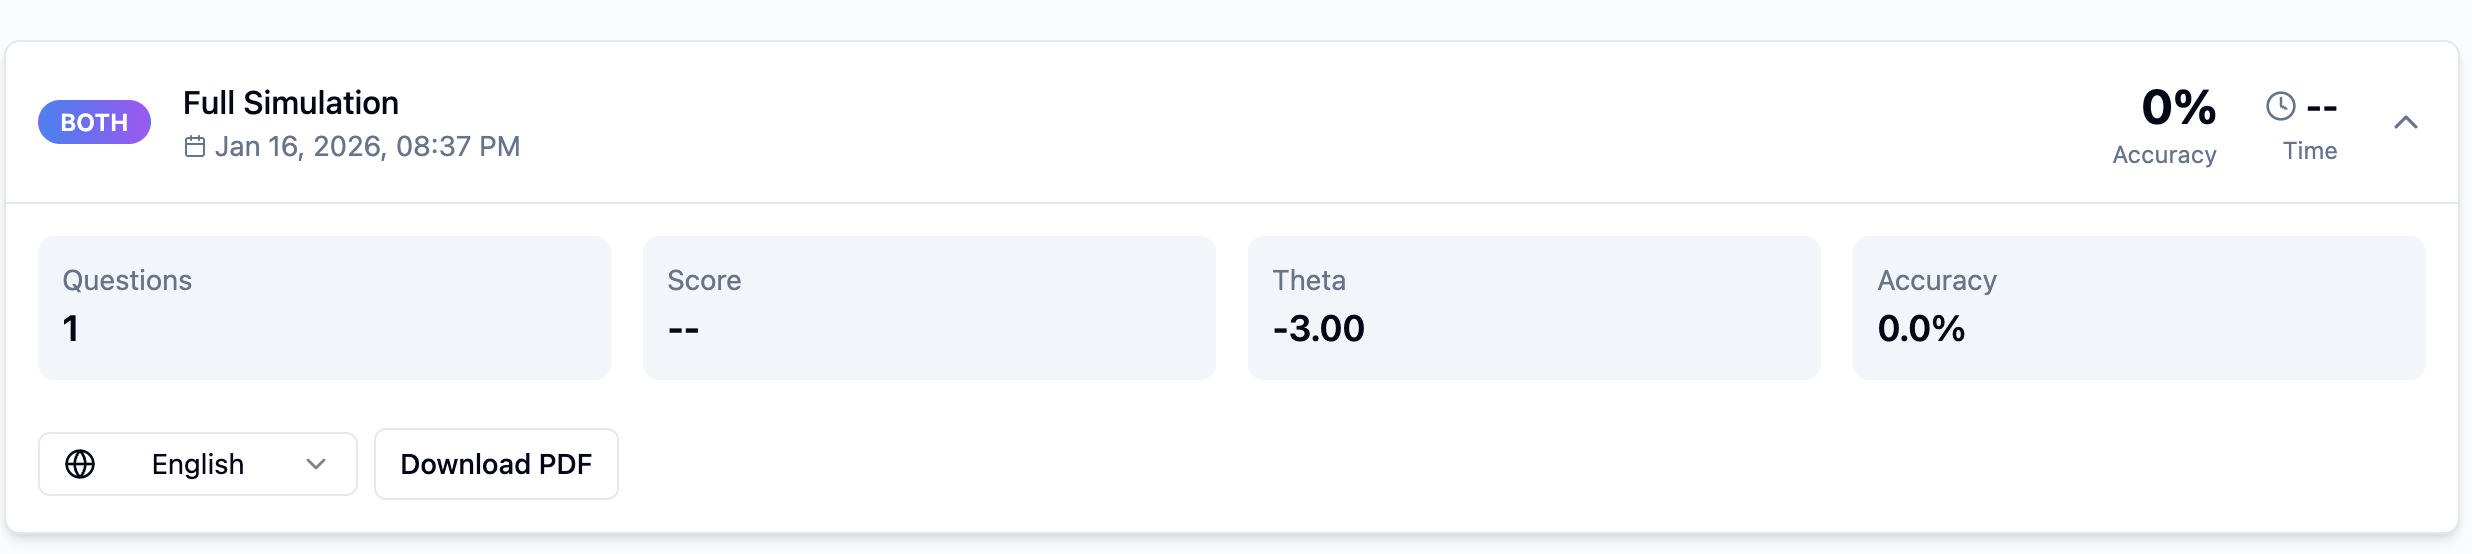Viewport: 2472px width, 554px height.
Task: Click the globe icon in language selector
Action: [x=80, y=464]
